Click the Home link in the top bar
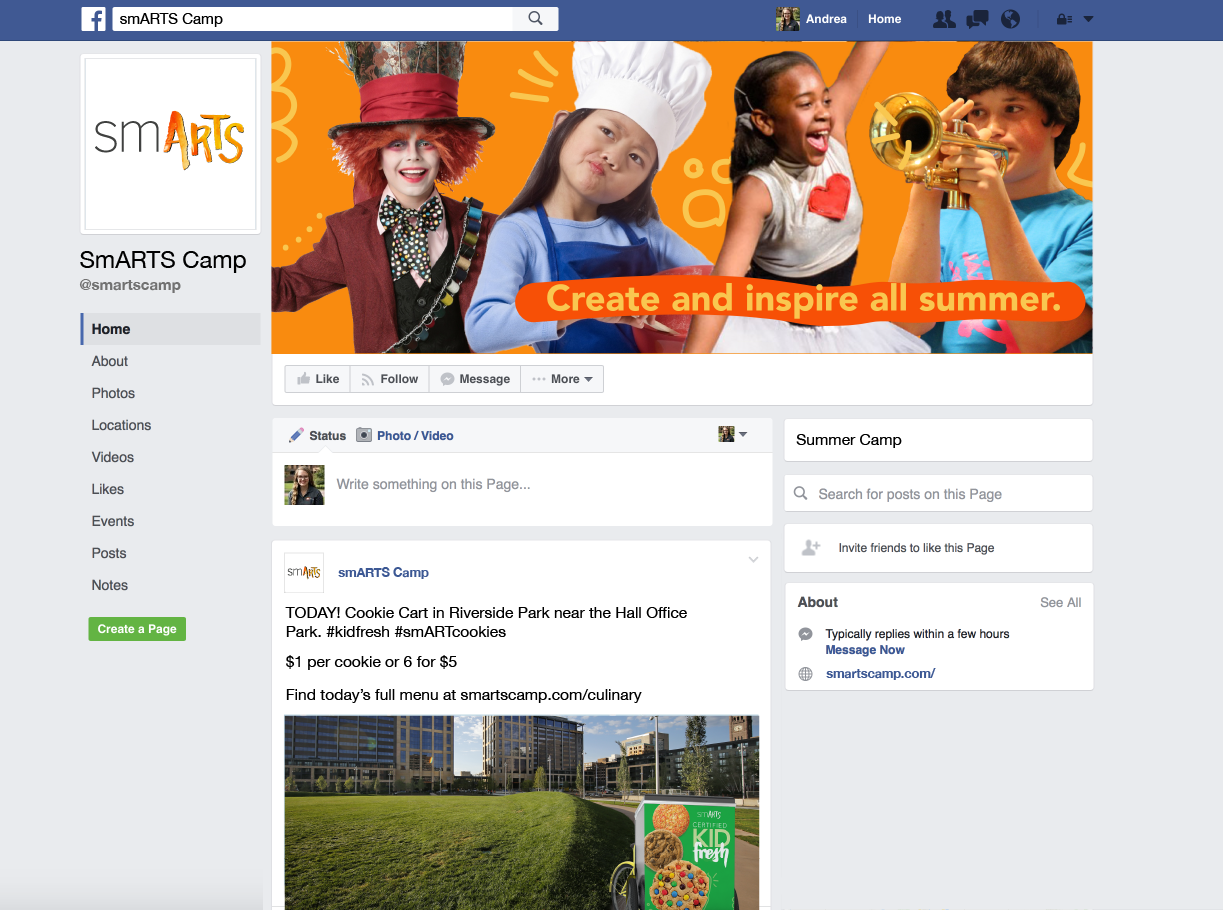1223x910 pixels. tap(884, 19)
